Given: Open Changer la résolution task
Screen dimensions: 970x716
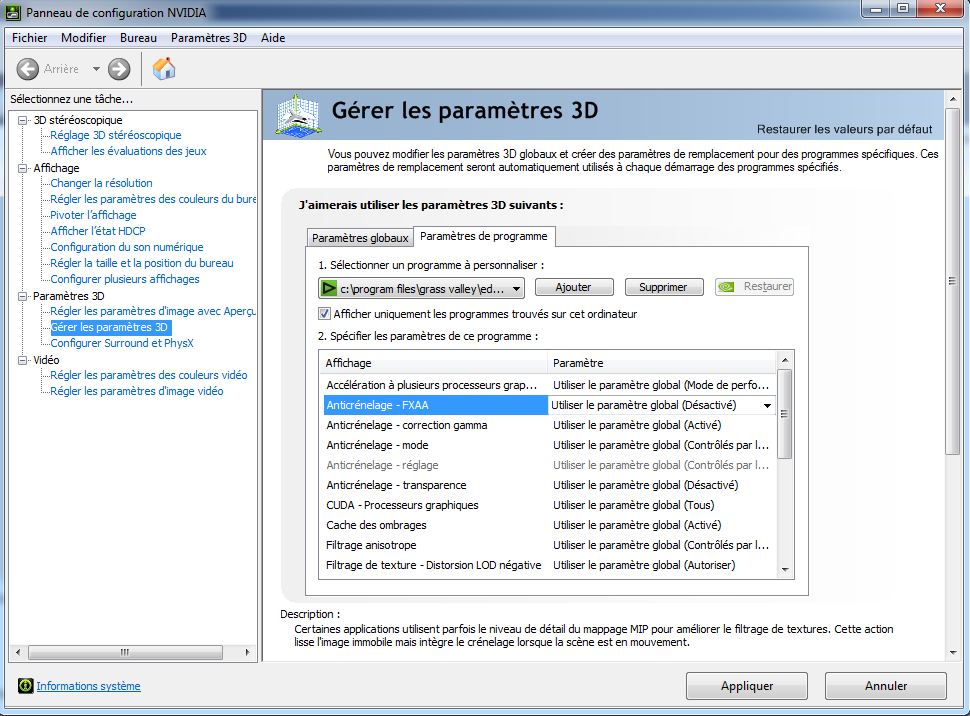Looking at the screenshot, I should 101,183.
